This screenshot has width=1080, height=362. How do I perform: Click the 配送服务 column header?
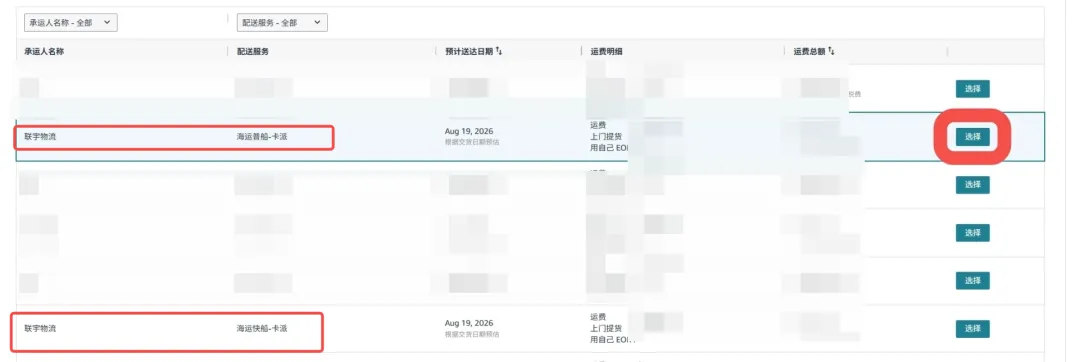coord(253,52)
